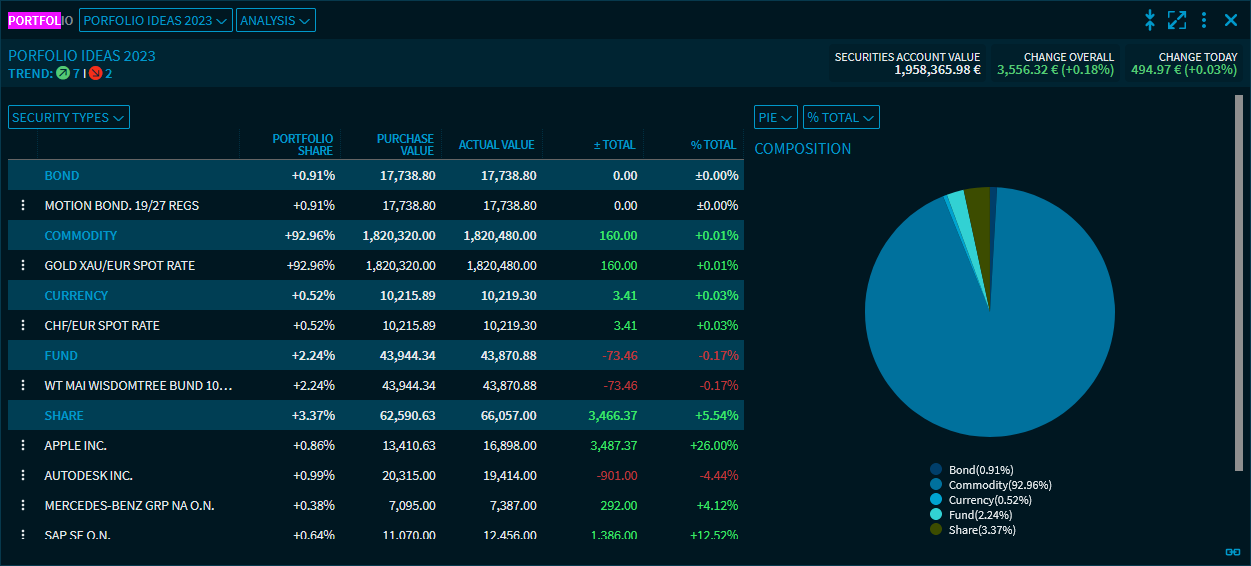Select the Mercedes-Benz Grp NA O.N. security
1251x566 pixels.
coord(129,506)
